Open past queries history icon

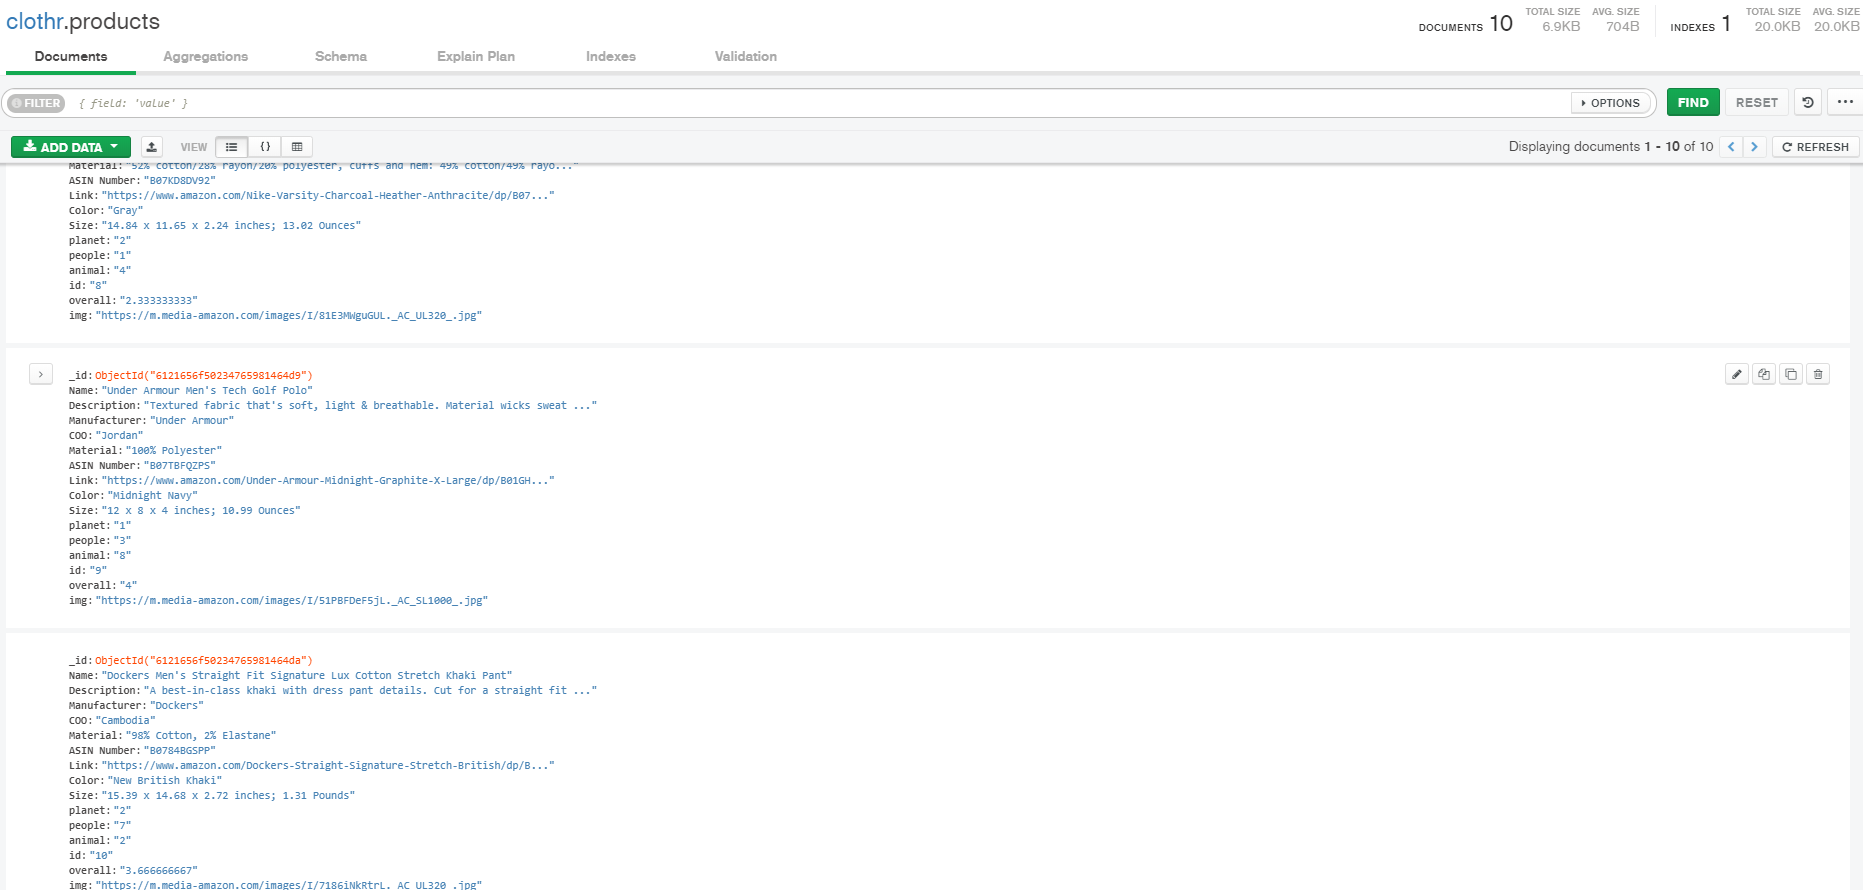(1808, 102)
